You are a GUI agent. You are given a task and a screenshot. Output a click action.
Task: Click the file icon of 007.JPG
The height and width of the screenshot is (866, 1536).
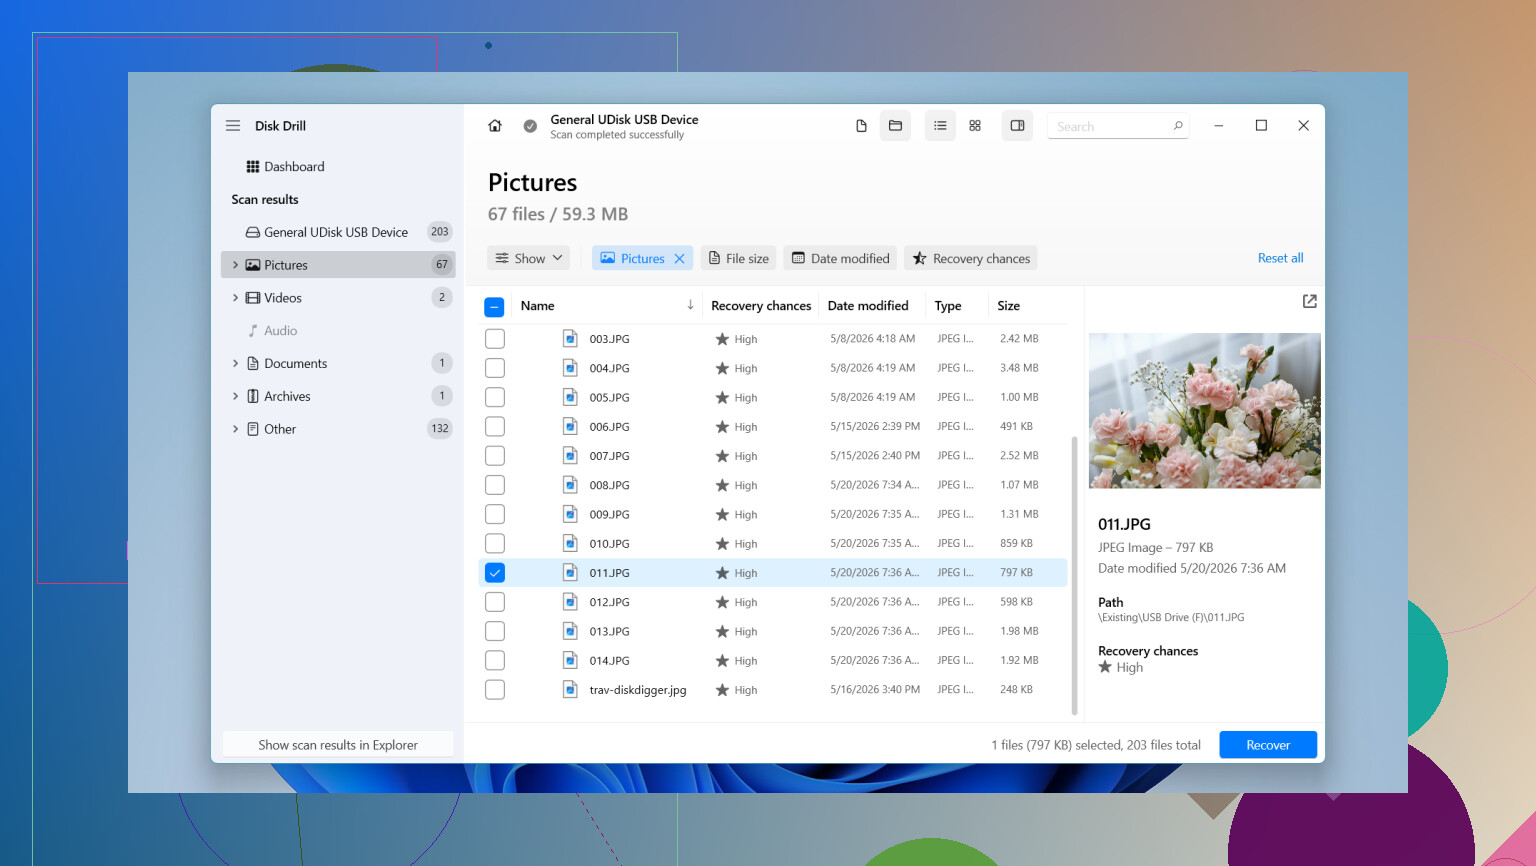570,456
